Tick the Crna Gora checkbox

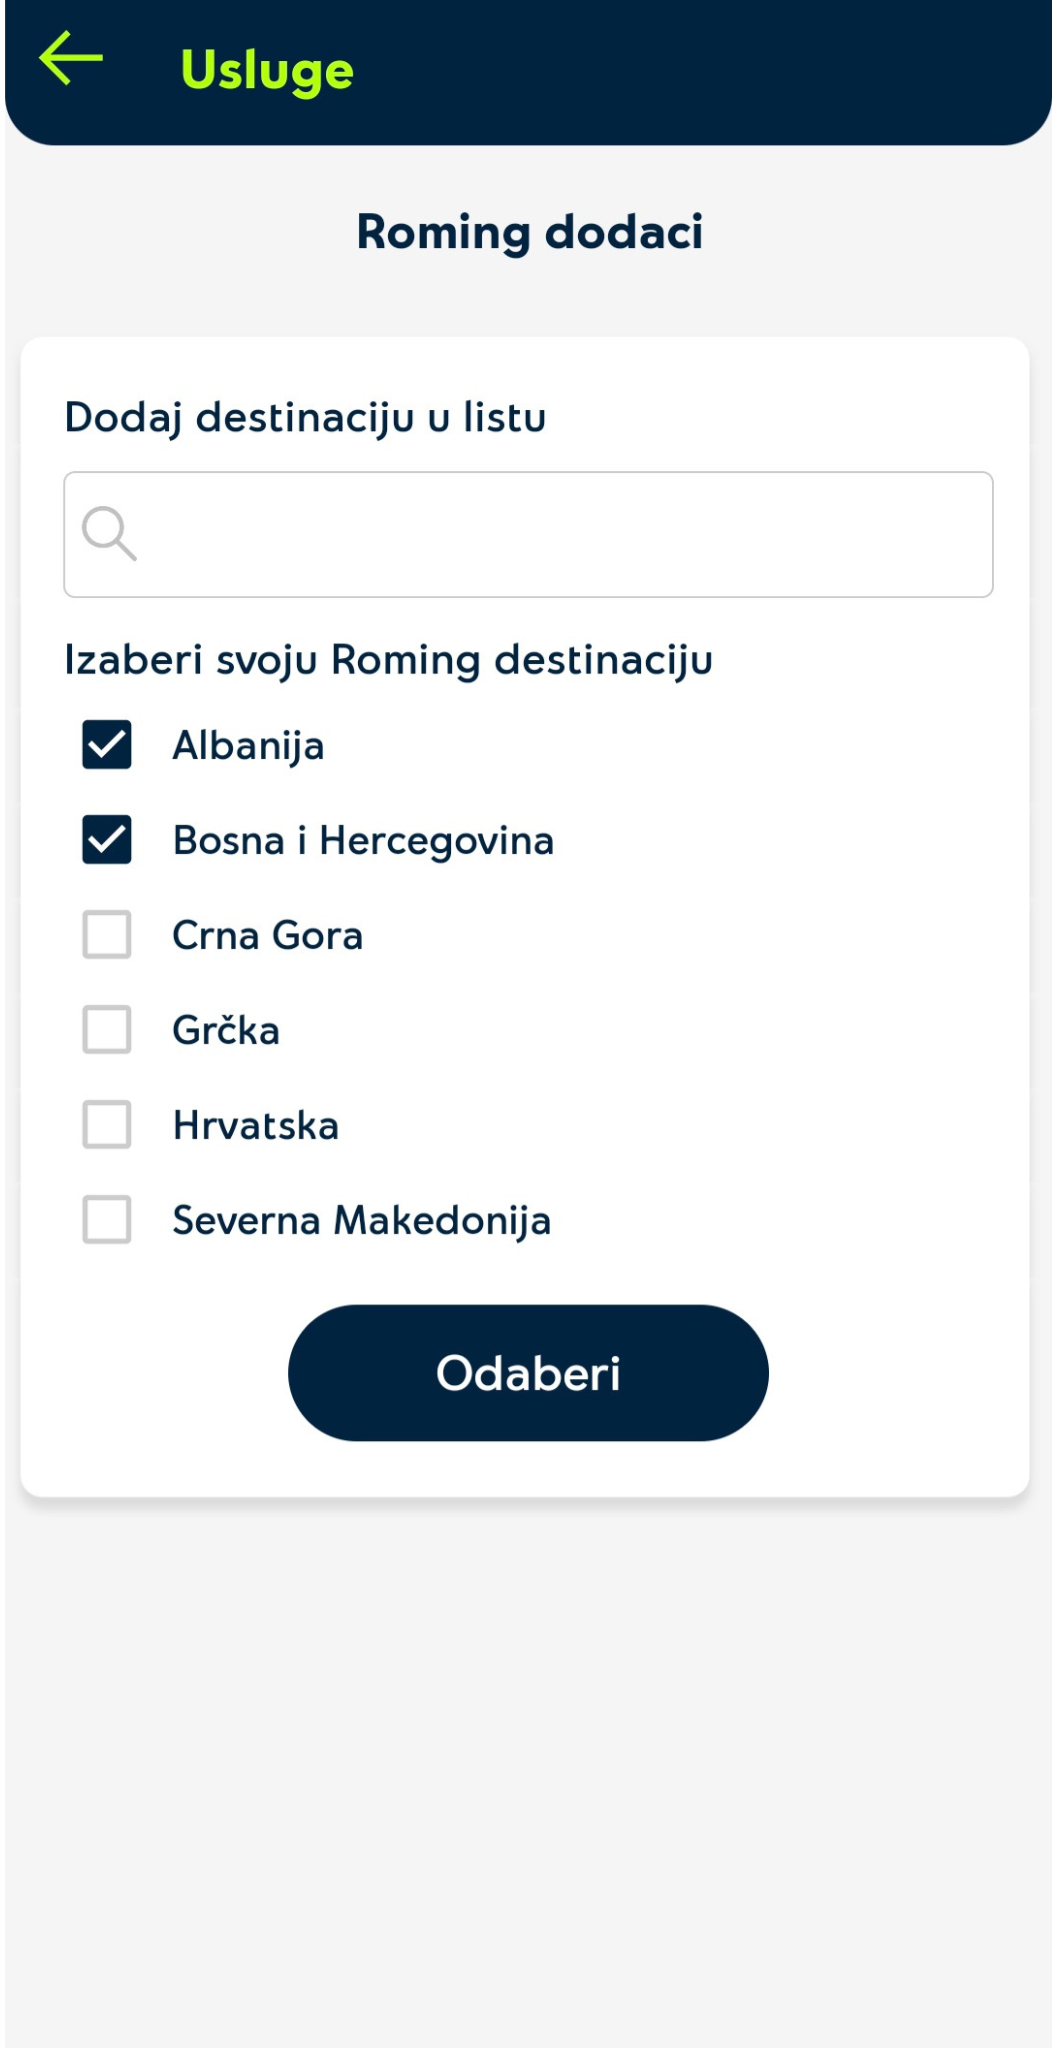click(107, 935)
